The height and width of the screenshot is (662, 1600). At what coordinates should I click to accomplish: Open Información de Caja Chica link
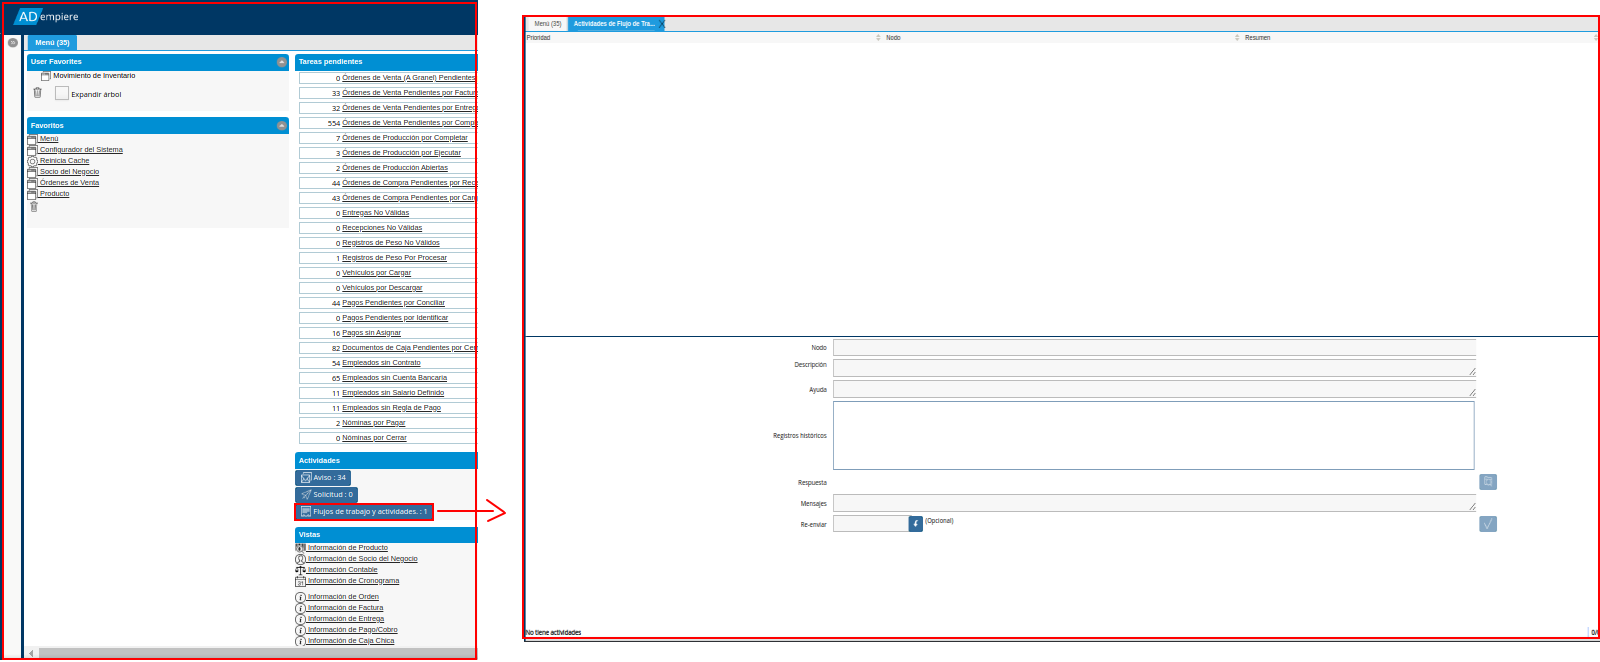pyautogui.click(x=351, y=641)
